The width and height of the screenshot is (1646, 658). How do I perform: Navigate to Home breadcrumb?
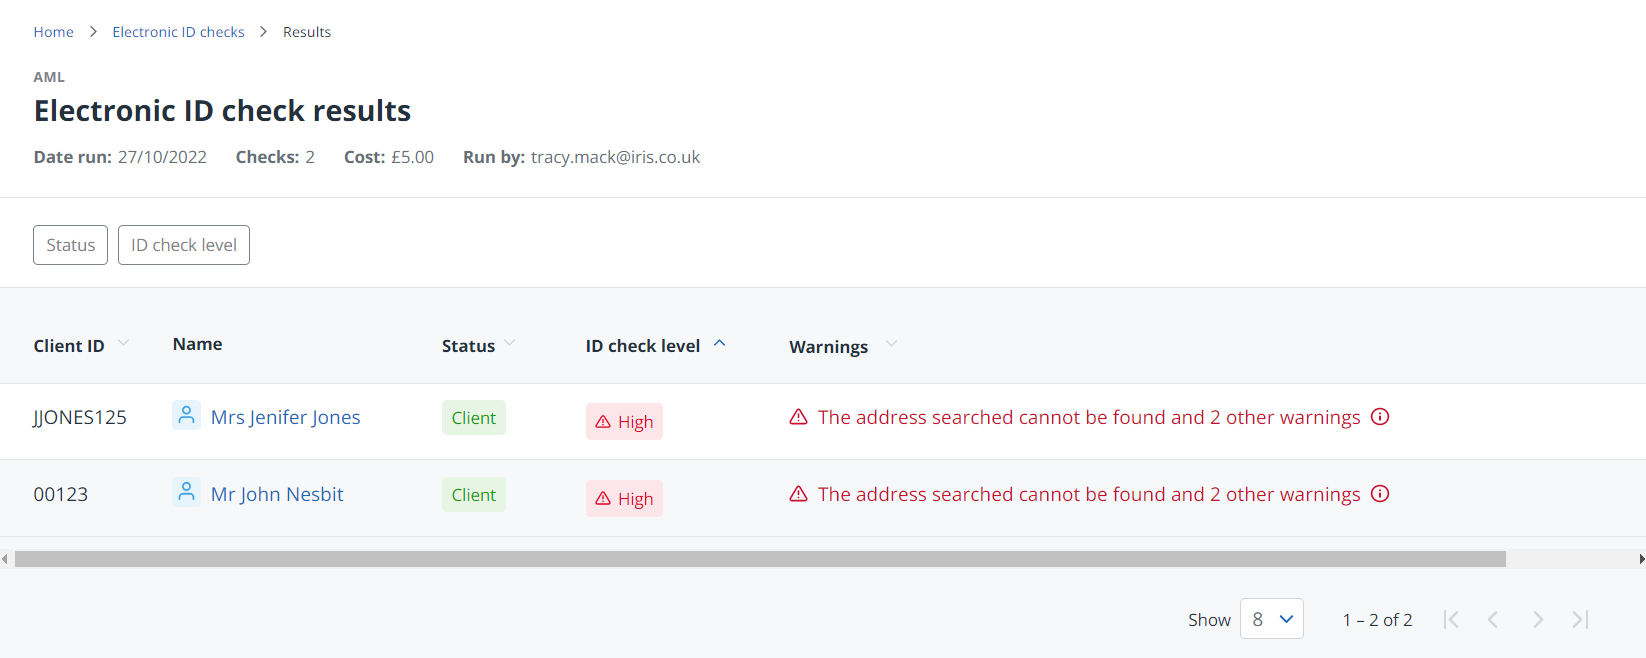[x=53, y=32]
